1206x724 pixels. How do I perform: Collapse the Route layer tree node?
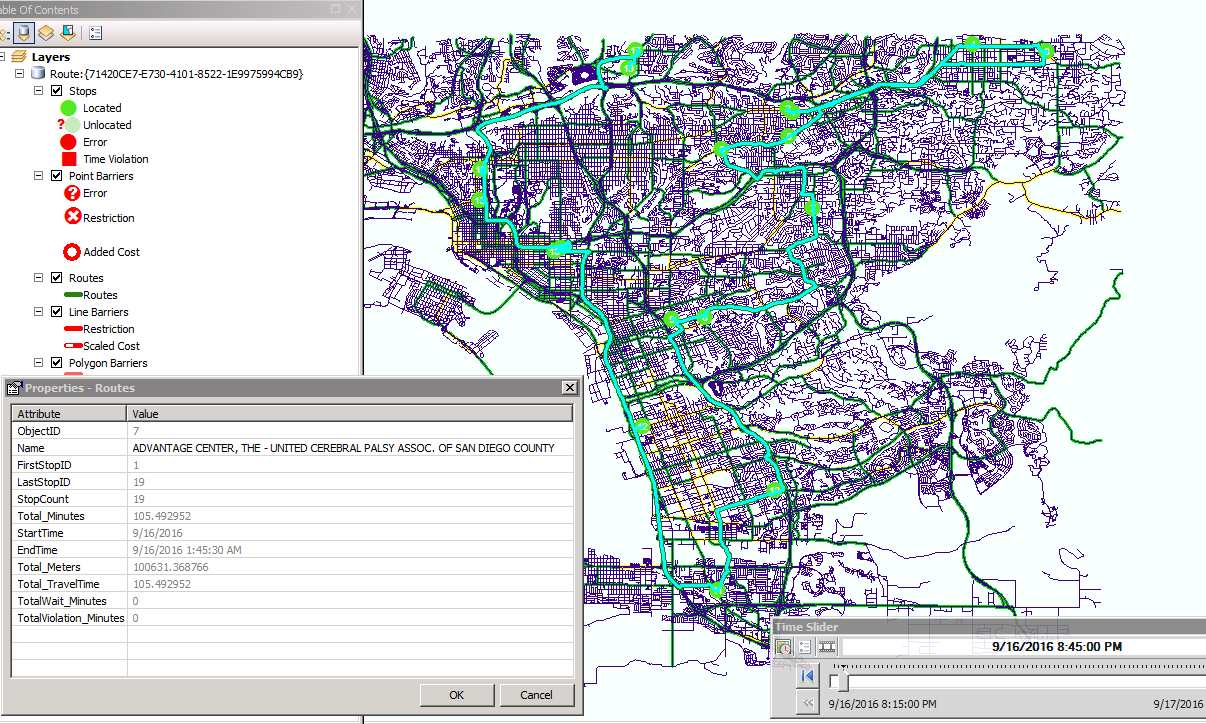pyautogui.click(x=18, y=73)
